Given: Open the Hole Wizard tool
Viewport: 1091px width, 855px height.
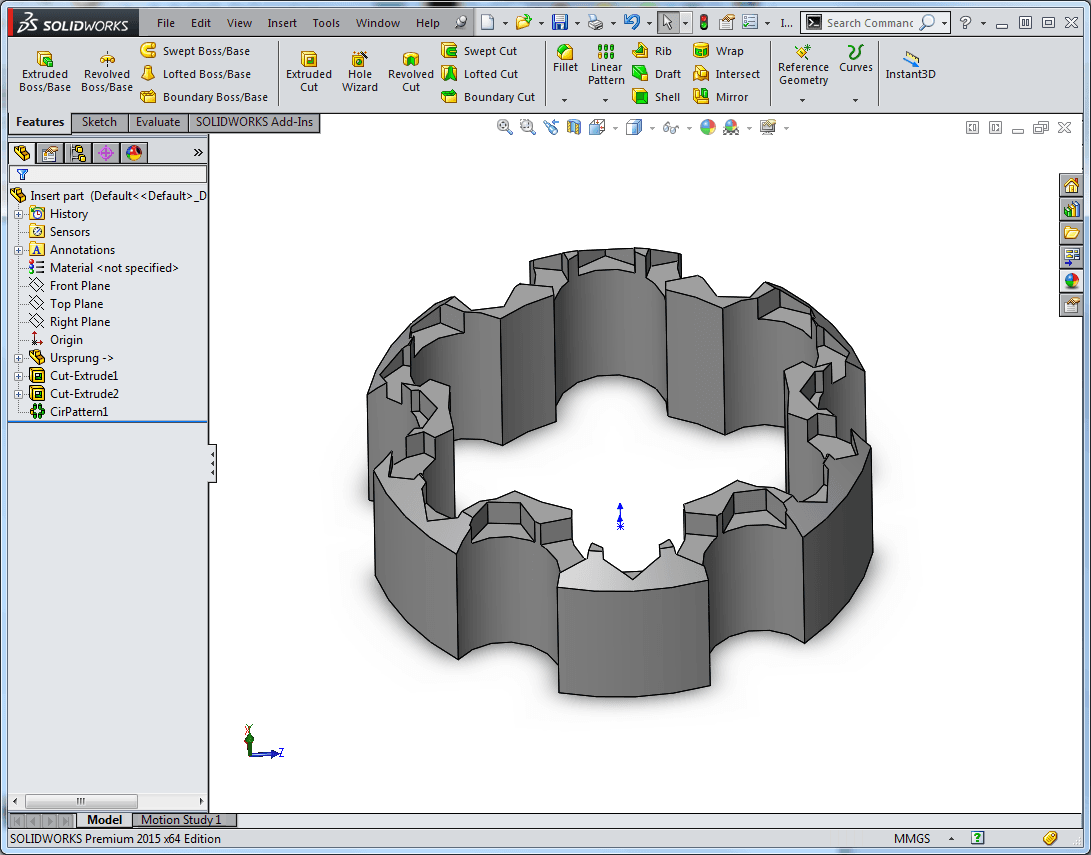Looking at the screenshot, I should pyautogui.click(x=359, y=72).
